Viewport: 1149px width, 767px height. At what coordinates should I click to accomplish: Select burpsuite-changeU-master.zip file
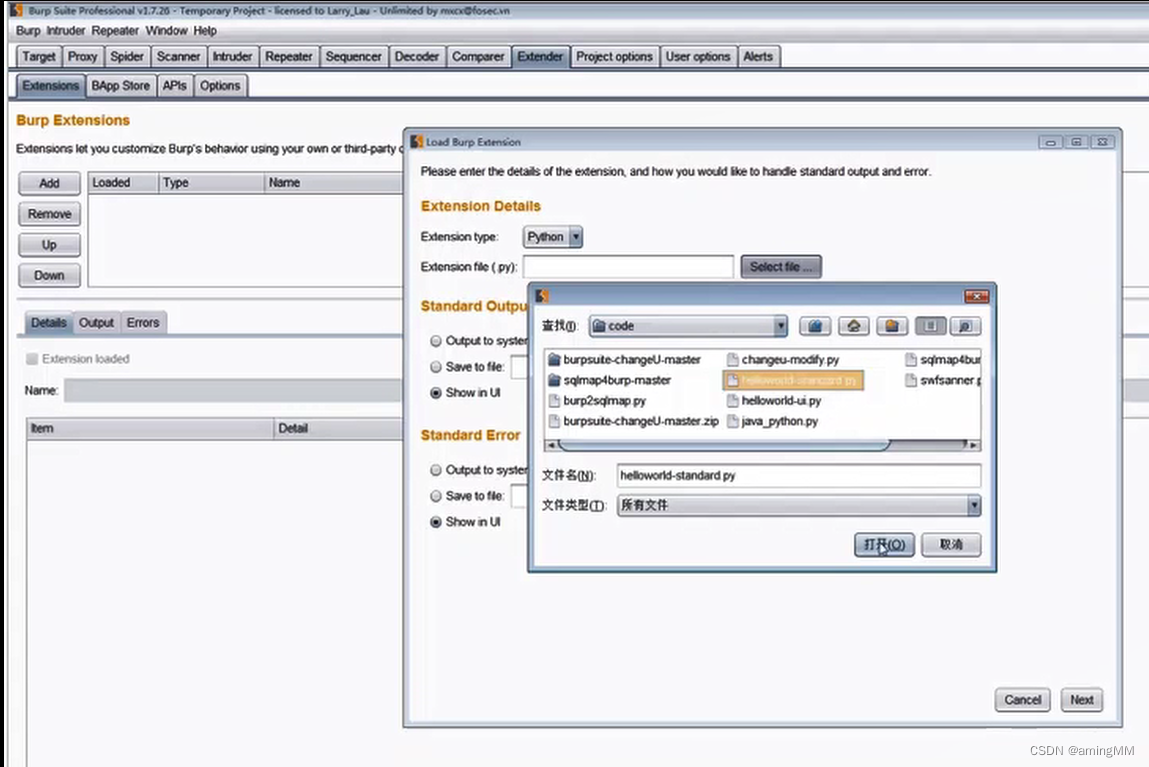coord(634,421)
